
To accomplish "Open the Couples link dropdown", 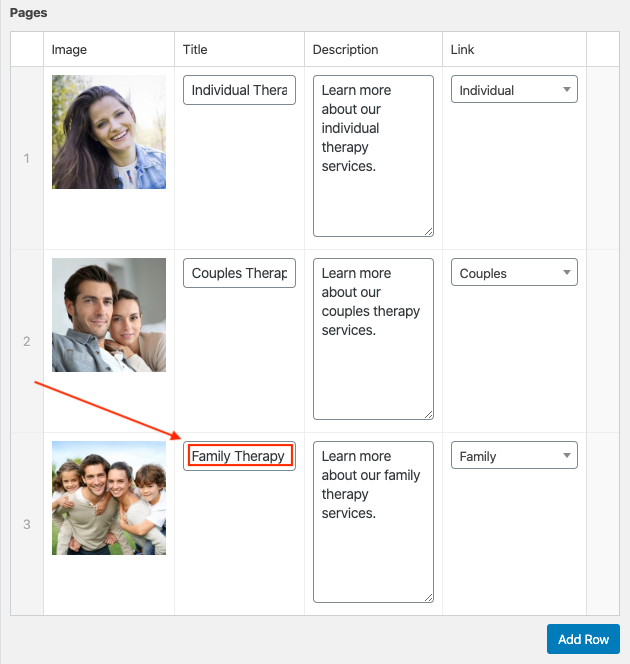I will [x=514, y=273].
